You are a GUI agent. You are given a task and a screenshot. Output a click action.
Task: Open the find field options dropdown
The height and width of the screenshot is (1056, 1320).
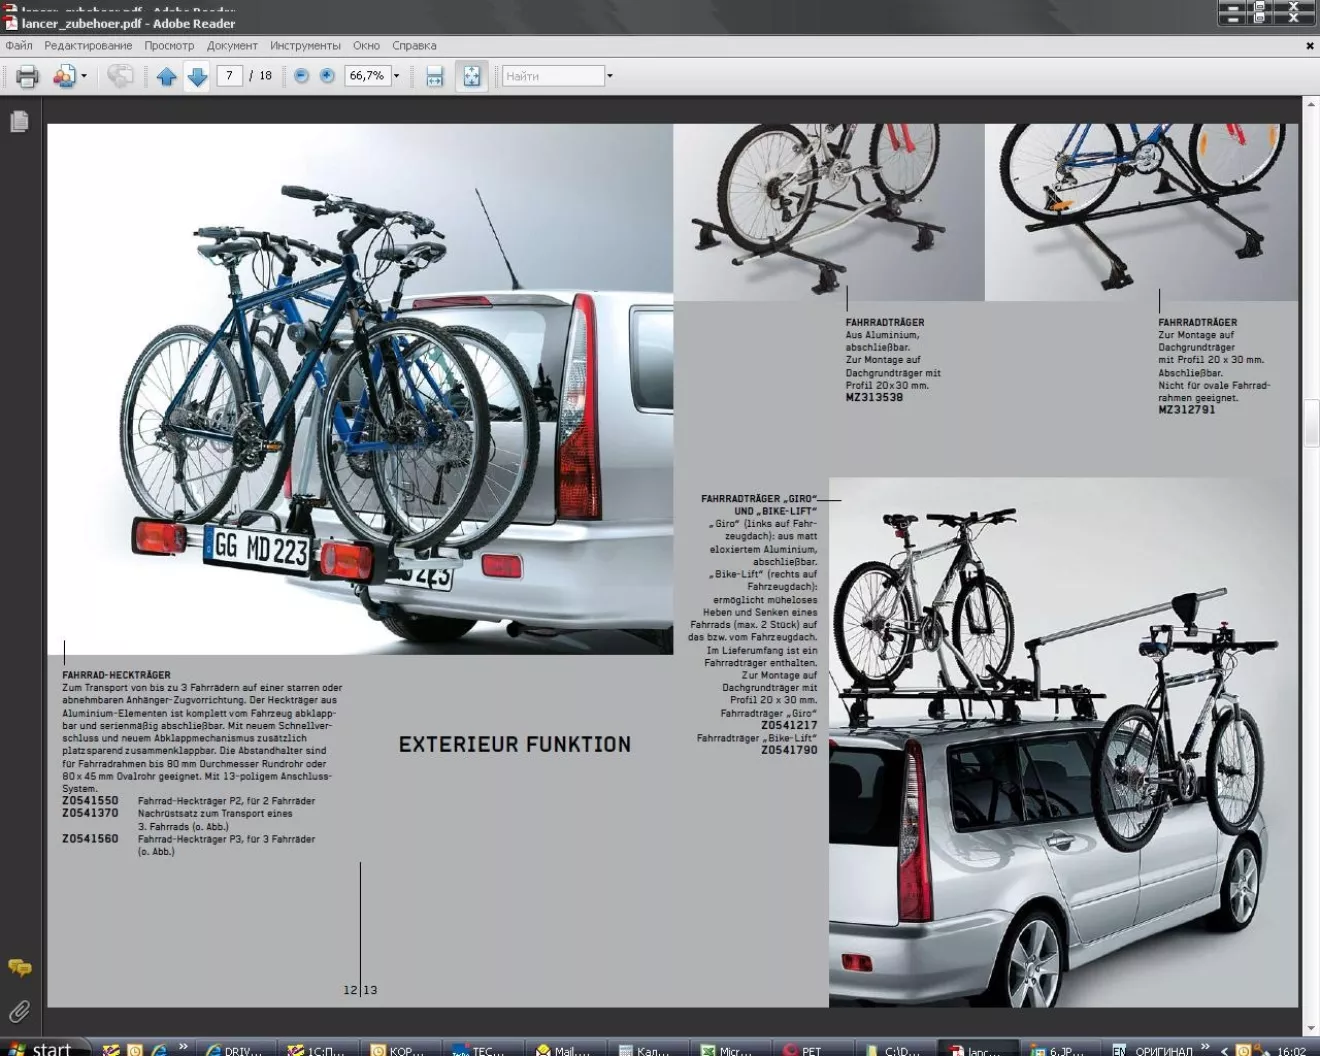[x=609, y=76]
